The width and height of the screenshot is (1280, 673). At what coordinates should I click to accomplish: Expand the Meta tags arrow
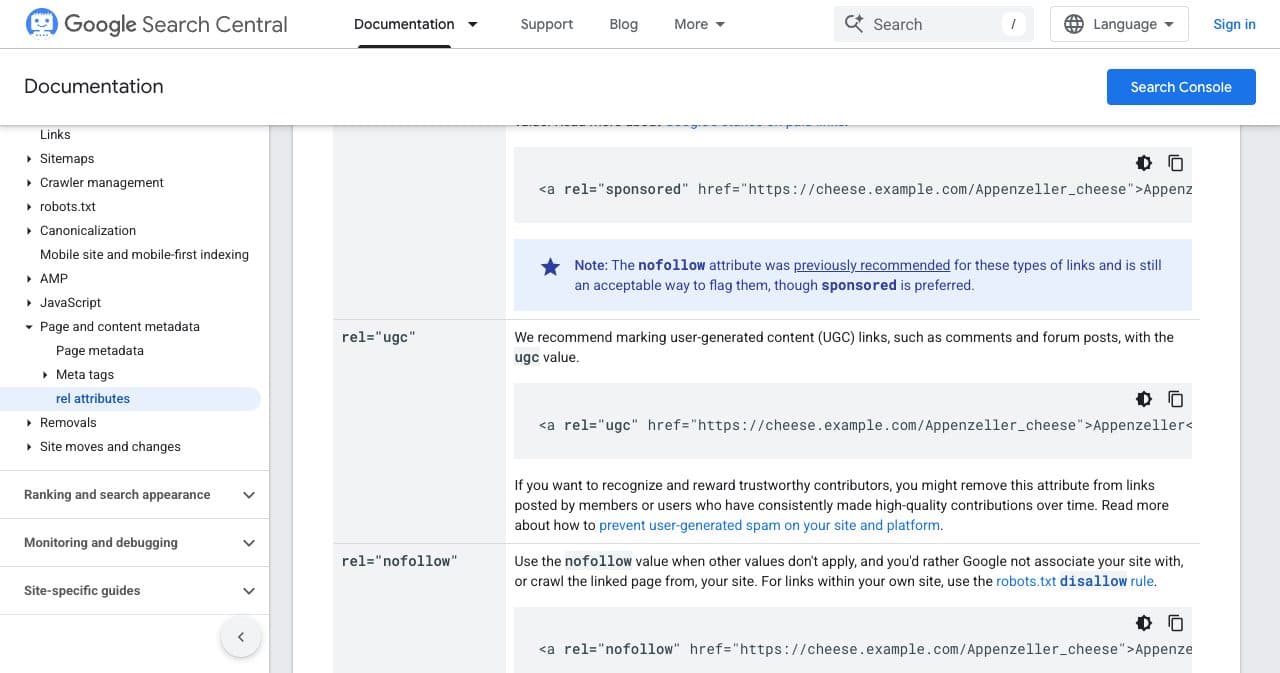(x=45, y=375)
